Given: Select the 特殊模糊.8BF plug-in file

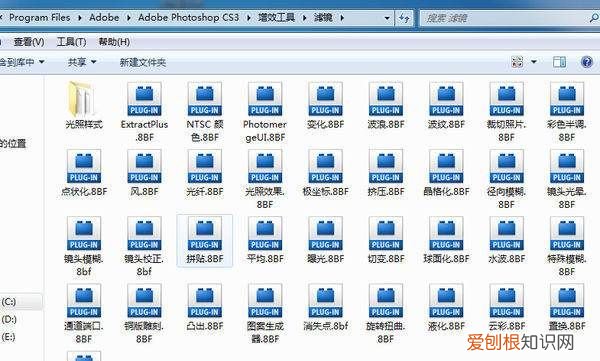Looking at the screenshot, I should (x=567, y=246).
